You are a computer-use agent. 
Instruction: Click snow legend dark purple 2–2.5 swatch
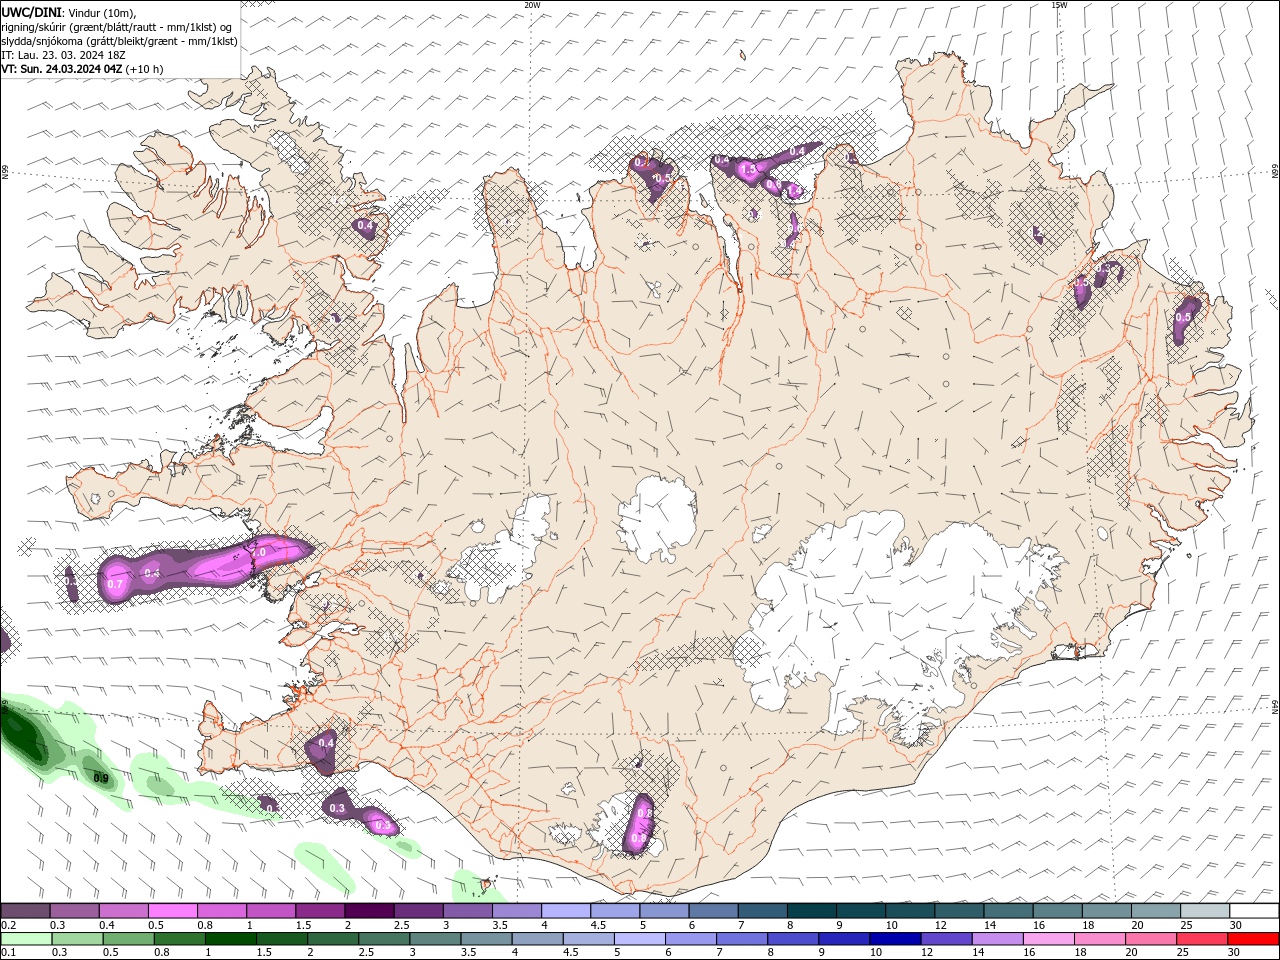click(369, 911)
